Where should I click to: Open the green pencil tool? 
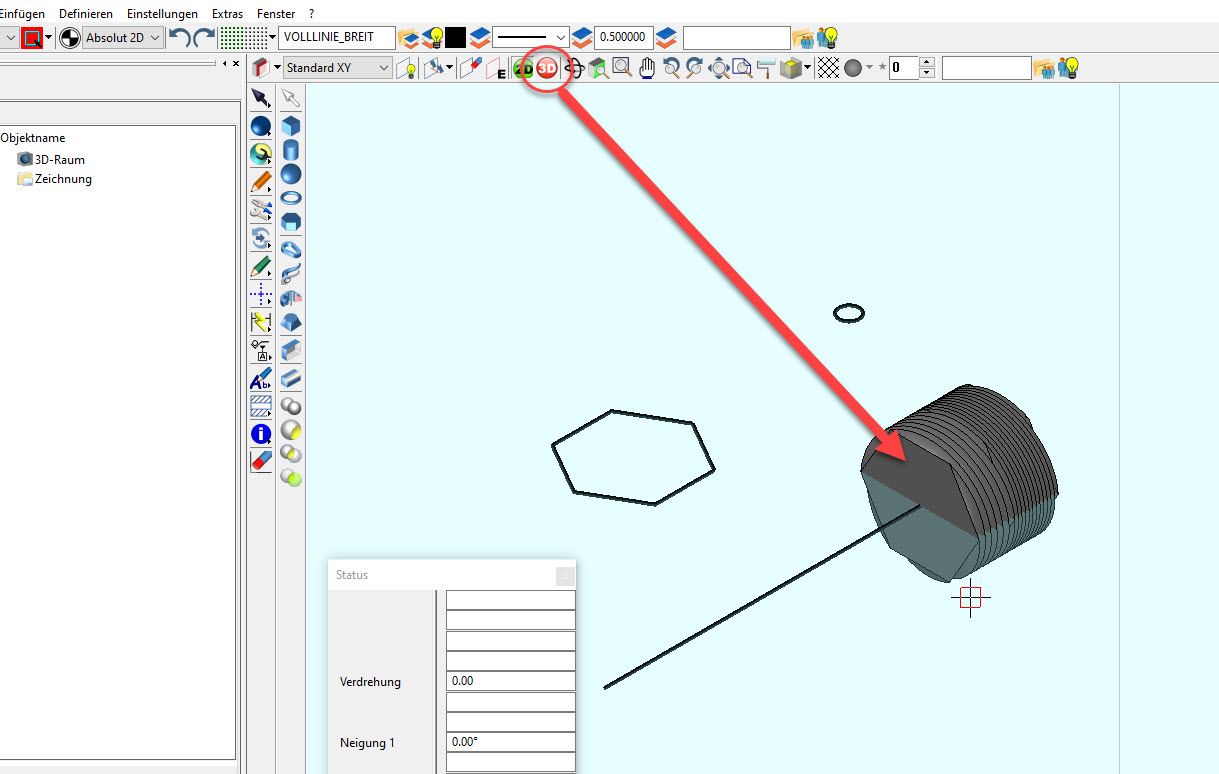tap(260, 266)
